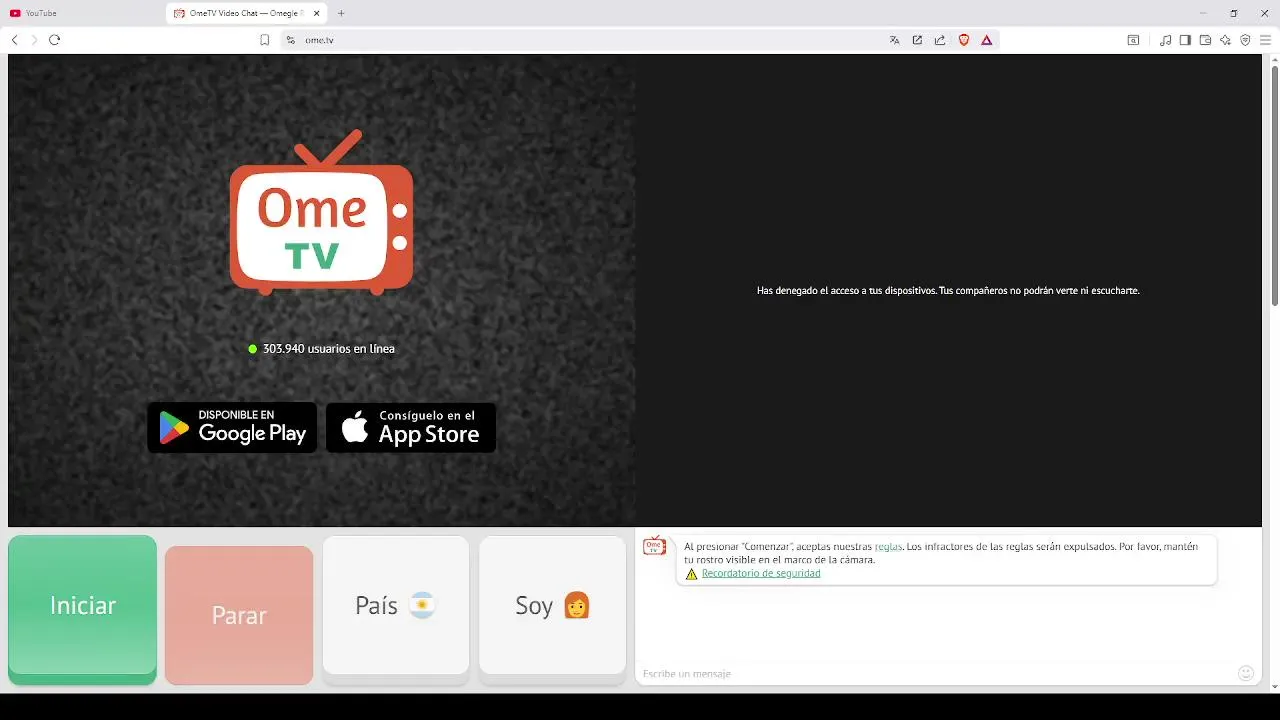The height and width of the screenshot is (720, 1280).
Task: Click the page vertical scrollbar thumb
Action: point(1274,185)
